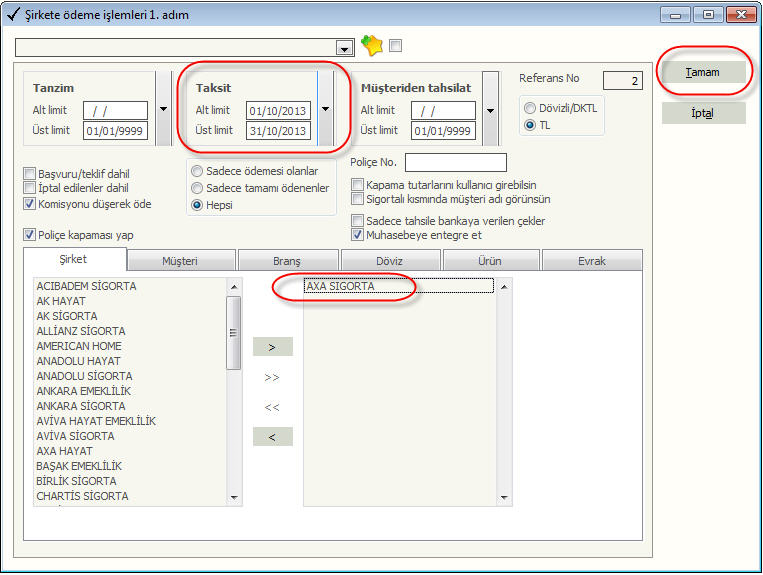Click the double left arrow remove-all button
This screenshot has height=575, width=763.
(x=272, y=407)
